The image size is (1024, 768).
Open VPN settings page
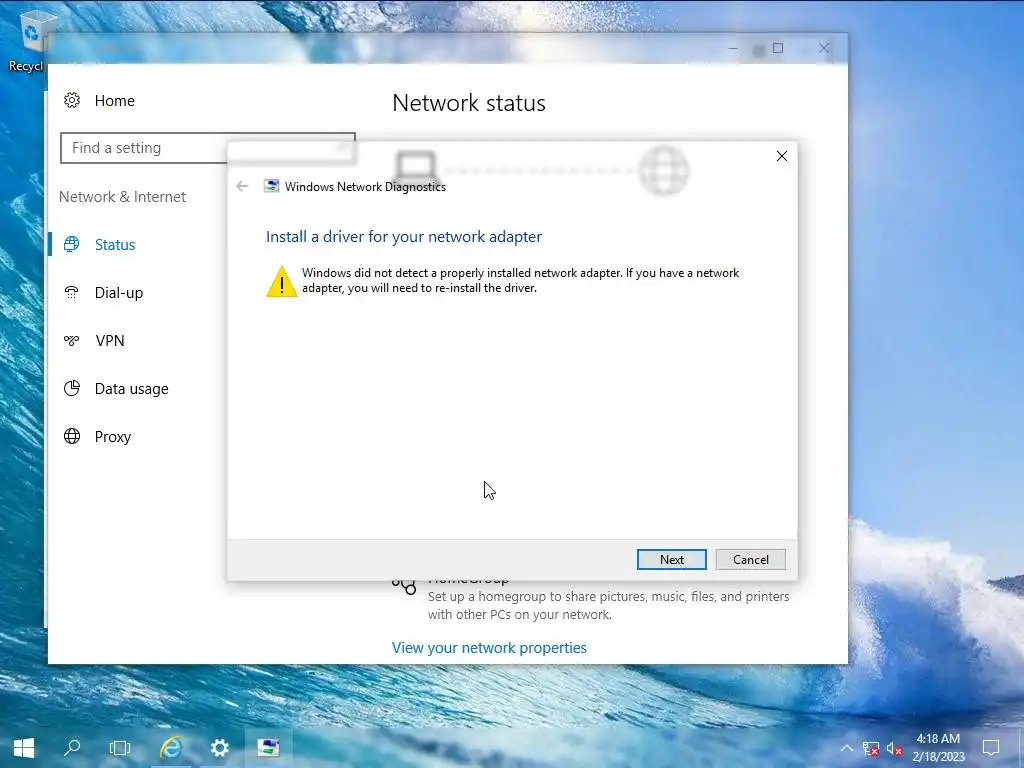coord(109,341)
